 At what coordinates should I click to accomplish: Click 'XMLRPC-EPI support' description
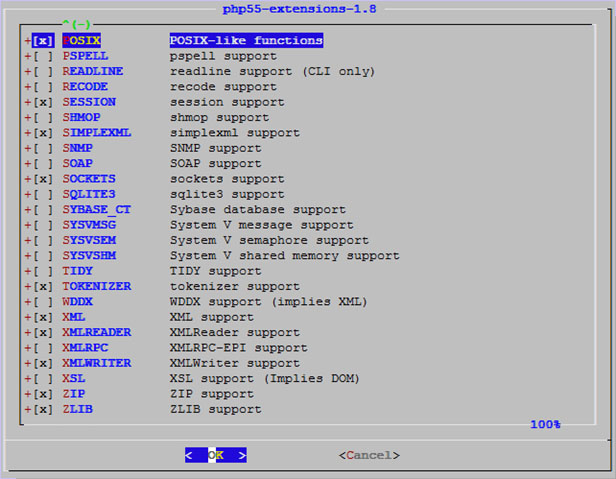click(239, 348)
